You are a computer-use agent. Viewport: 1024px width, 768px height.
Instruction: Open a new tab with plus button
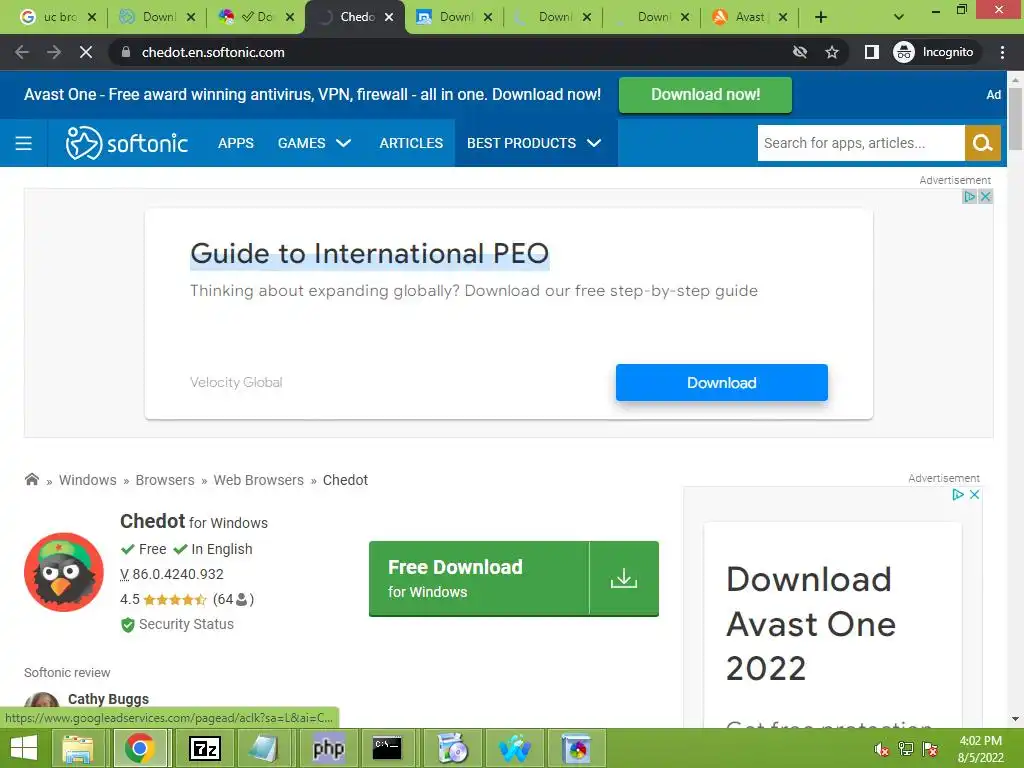tap(821, 17)
